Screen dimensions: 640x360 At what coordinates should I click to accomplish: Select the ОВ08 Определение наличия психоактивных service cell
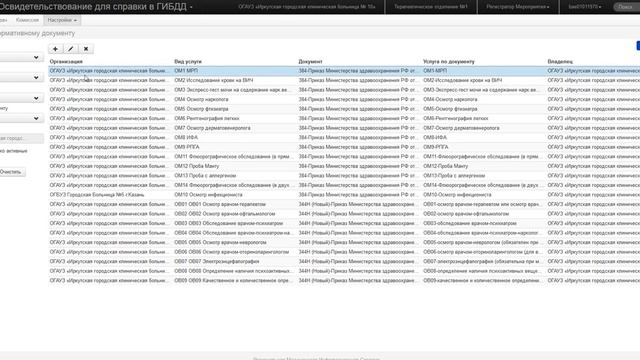click(x=234, y=271)
